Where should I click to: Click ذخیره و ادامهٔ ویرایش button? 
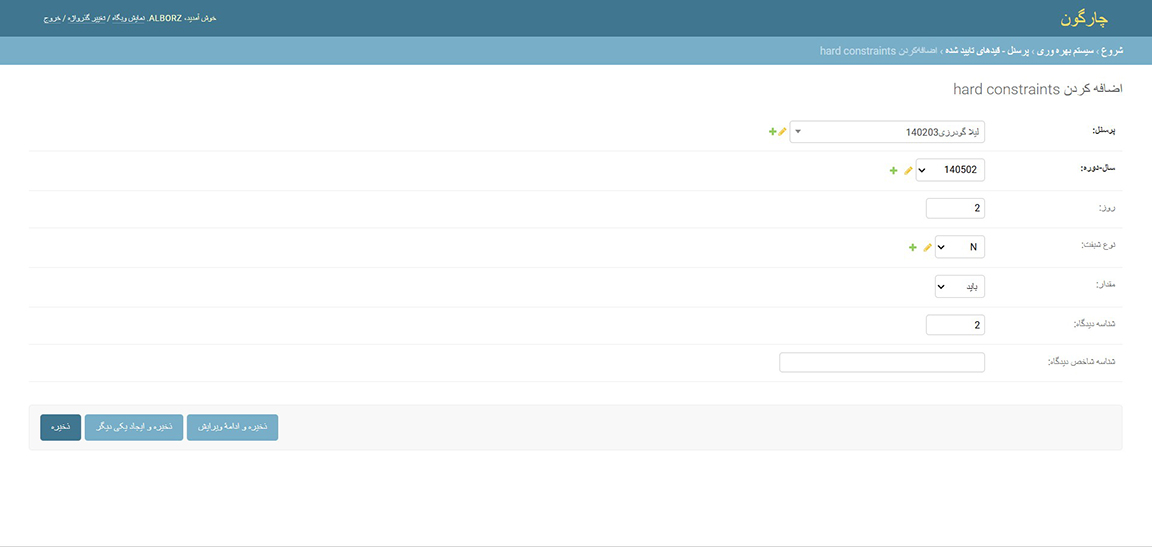click(232, 427)
